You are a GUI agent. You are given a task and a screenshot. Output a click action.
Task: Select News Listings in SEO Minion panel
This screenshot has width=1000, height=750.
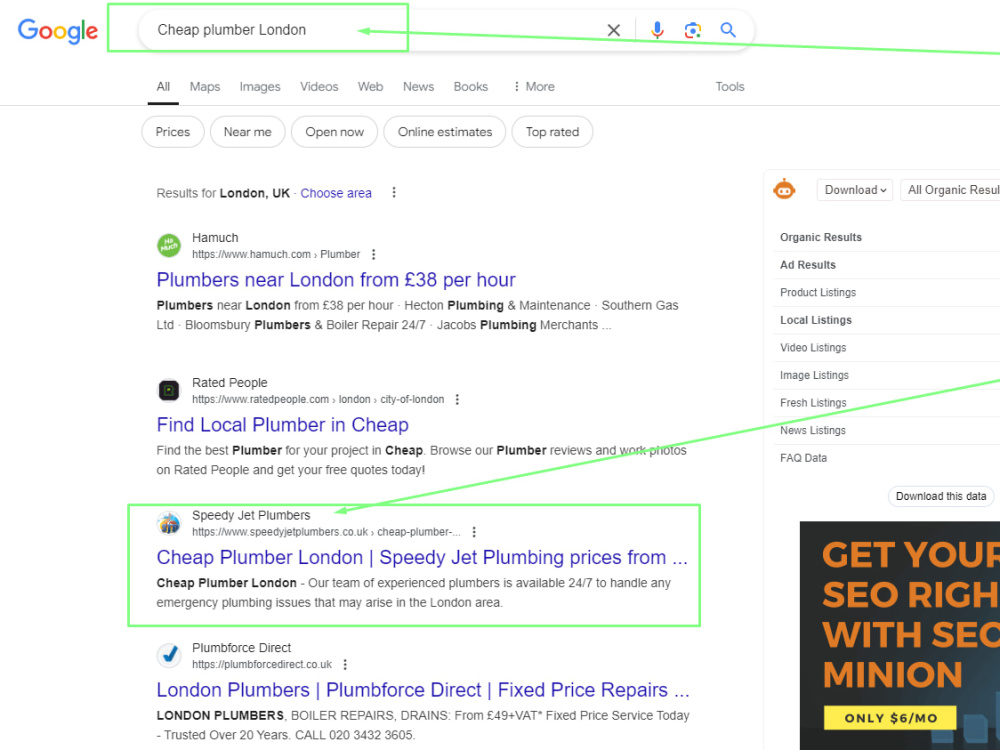[813, 430]
